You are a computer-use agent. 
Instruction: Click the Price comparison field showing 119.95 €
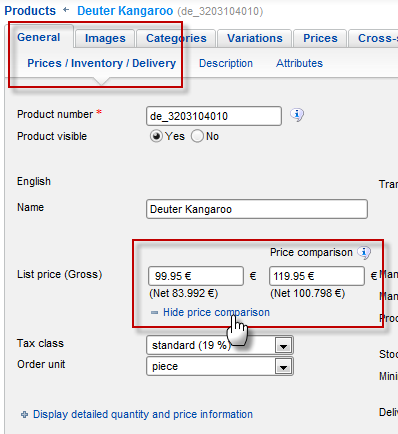tap(317, 276)
